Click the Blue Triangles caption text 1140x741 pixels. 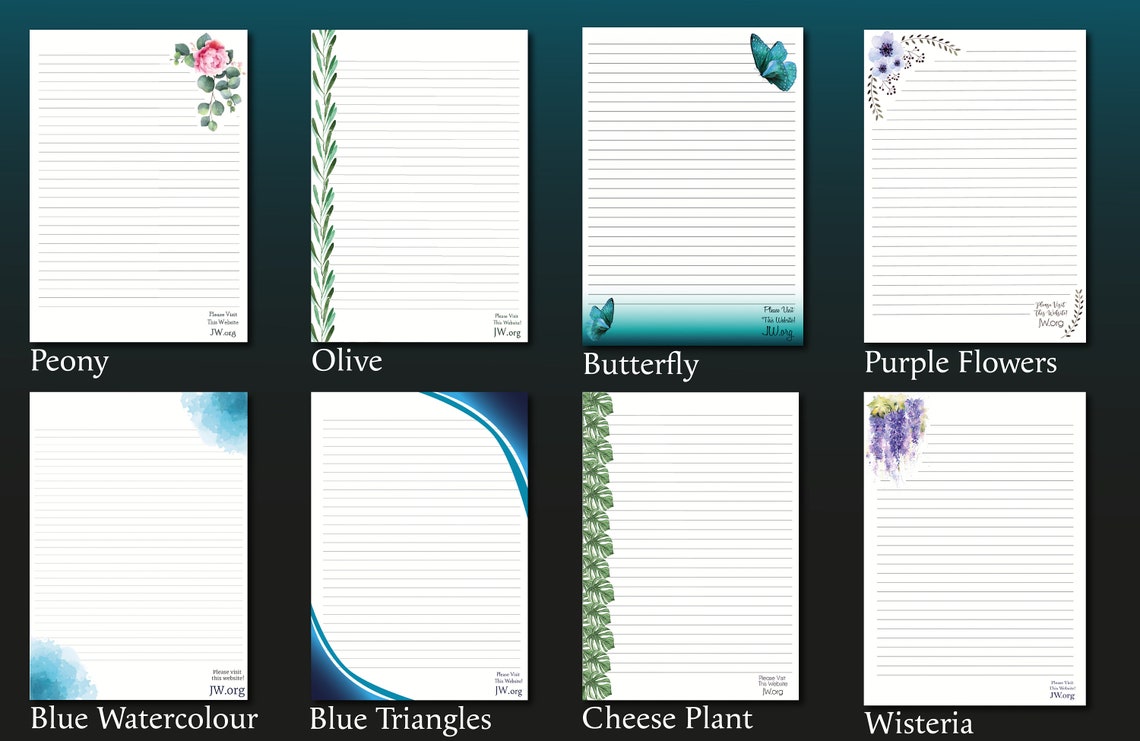[x=401, y=719]
